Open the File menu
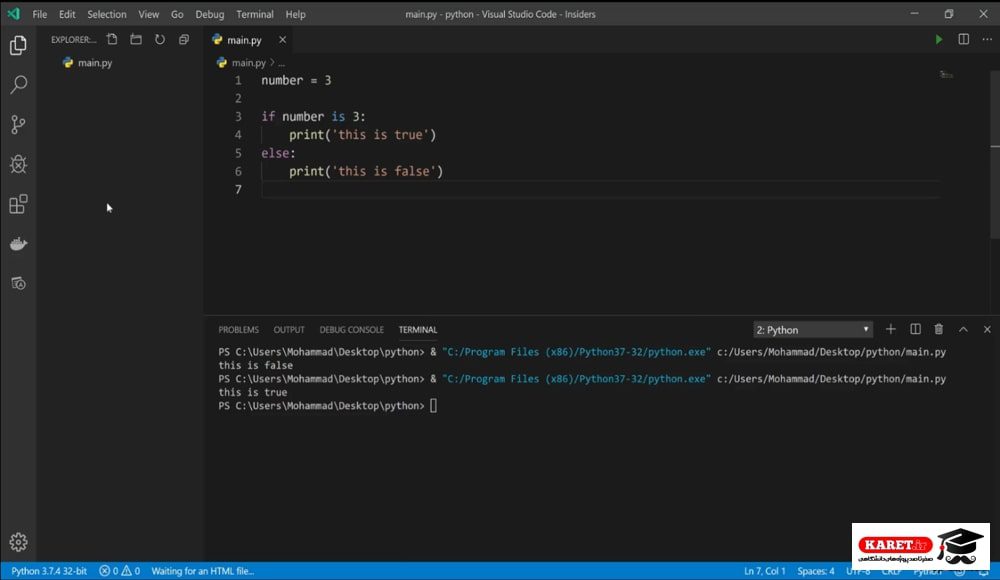 [x=40, y=14]
